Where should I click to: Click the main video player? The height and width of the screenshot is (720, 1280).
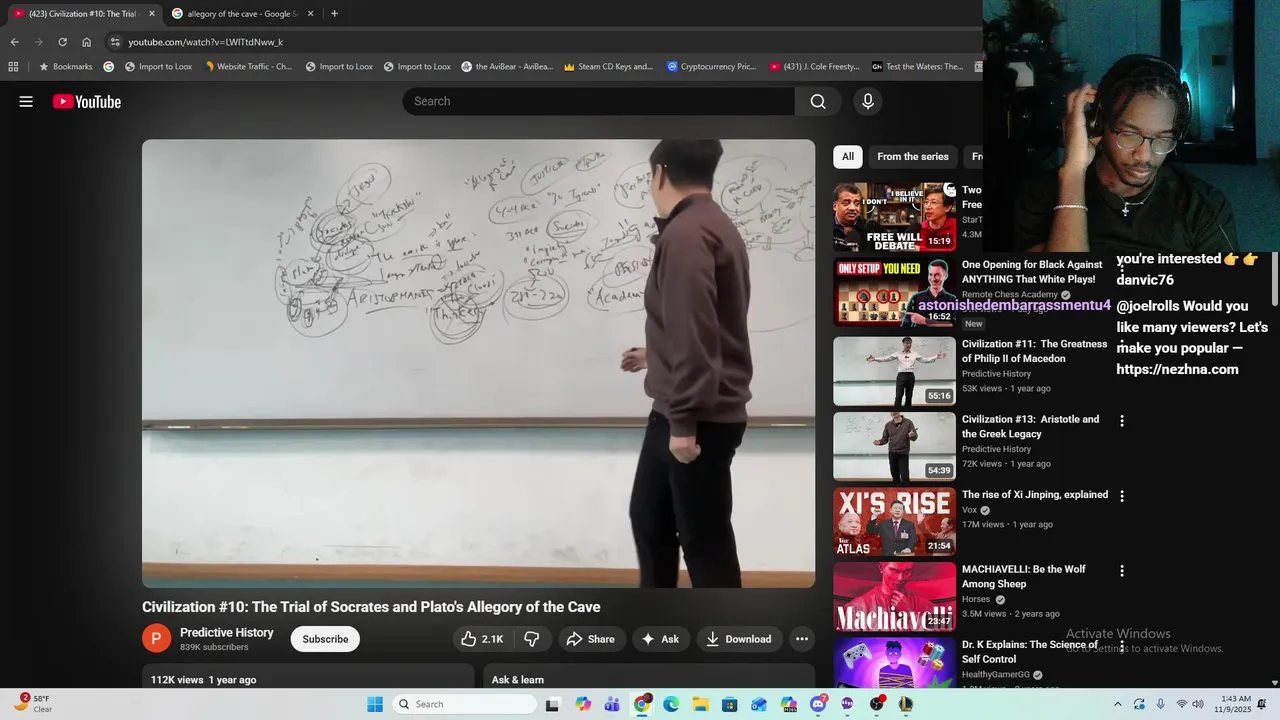[478, 364]
